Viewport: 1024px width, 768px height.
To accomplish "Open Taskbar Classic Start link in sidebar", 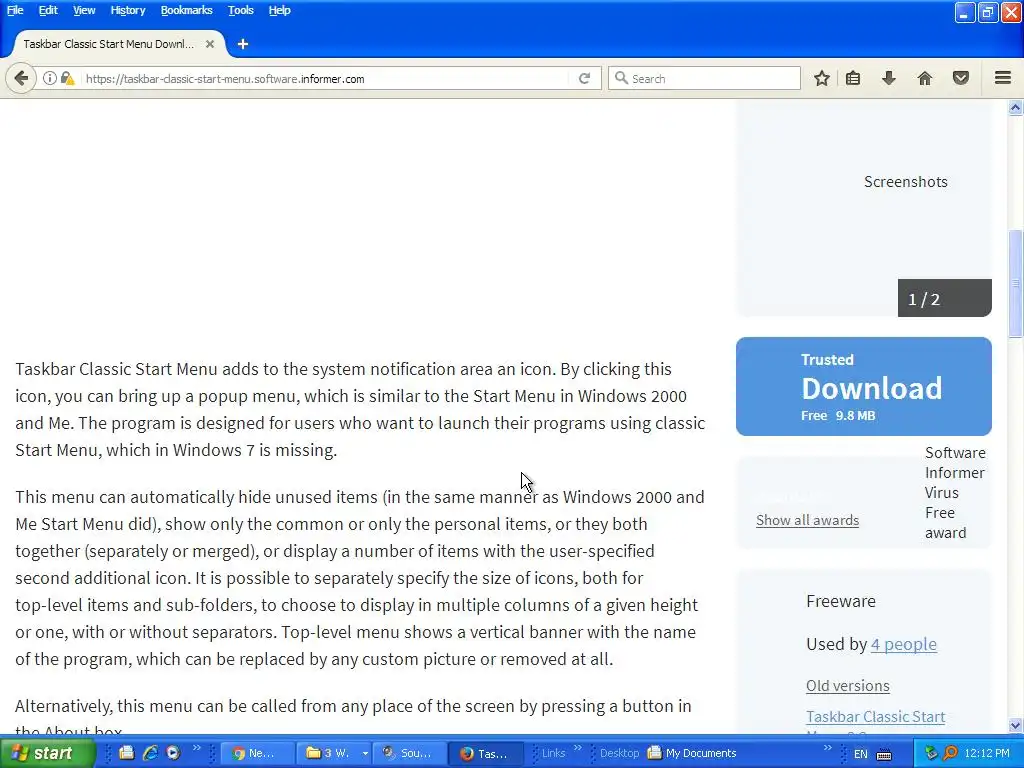I will tap(875, 716).
